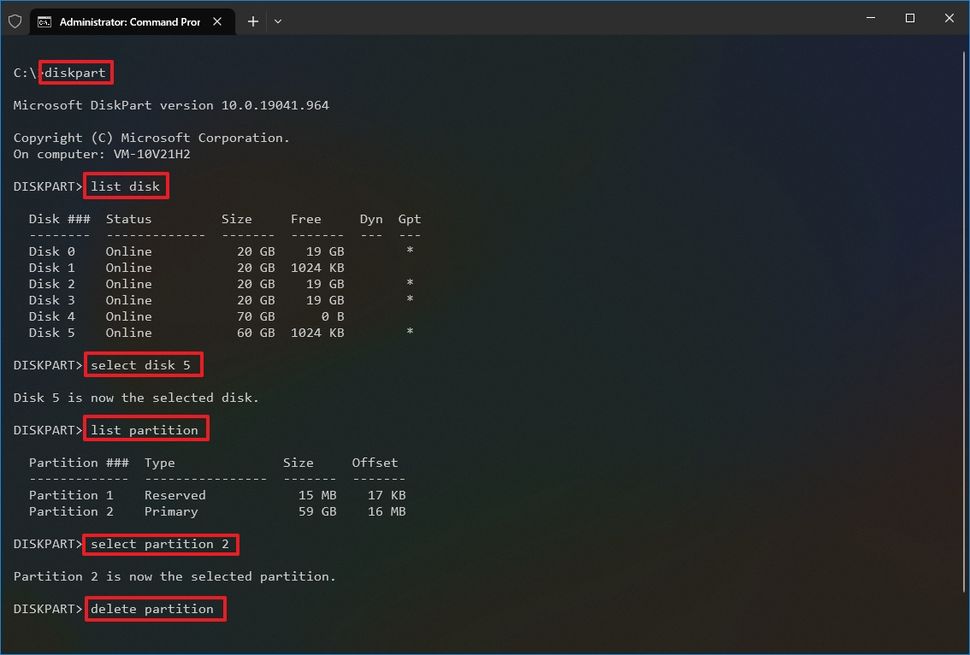Click the '59 GB' partition size
The width and height of the screenshot is (970, 655).
point(318,512)
